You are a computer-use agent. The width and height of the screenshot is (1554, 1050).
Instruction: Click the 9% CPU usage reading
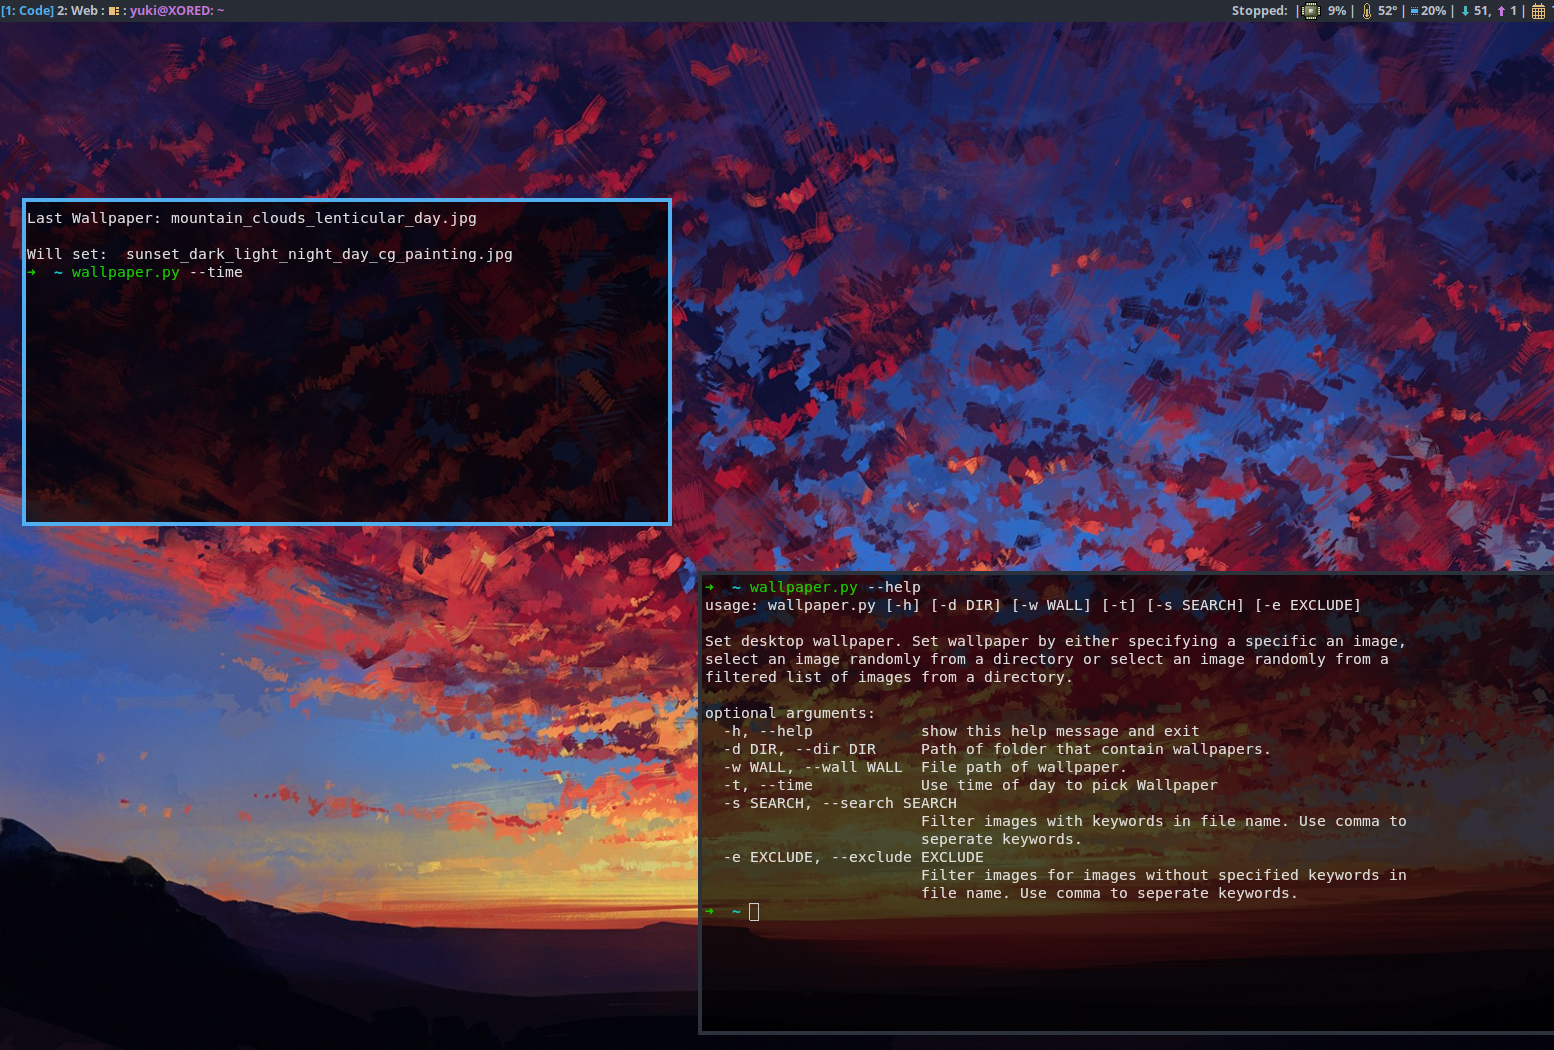[1336, 11]
